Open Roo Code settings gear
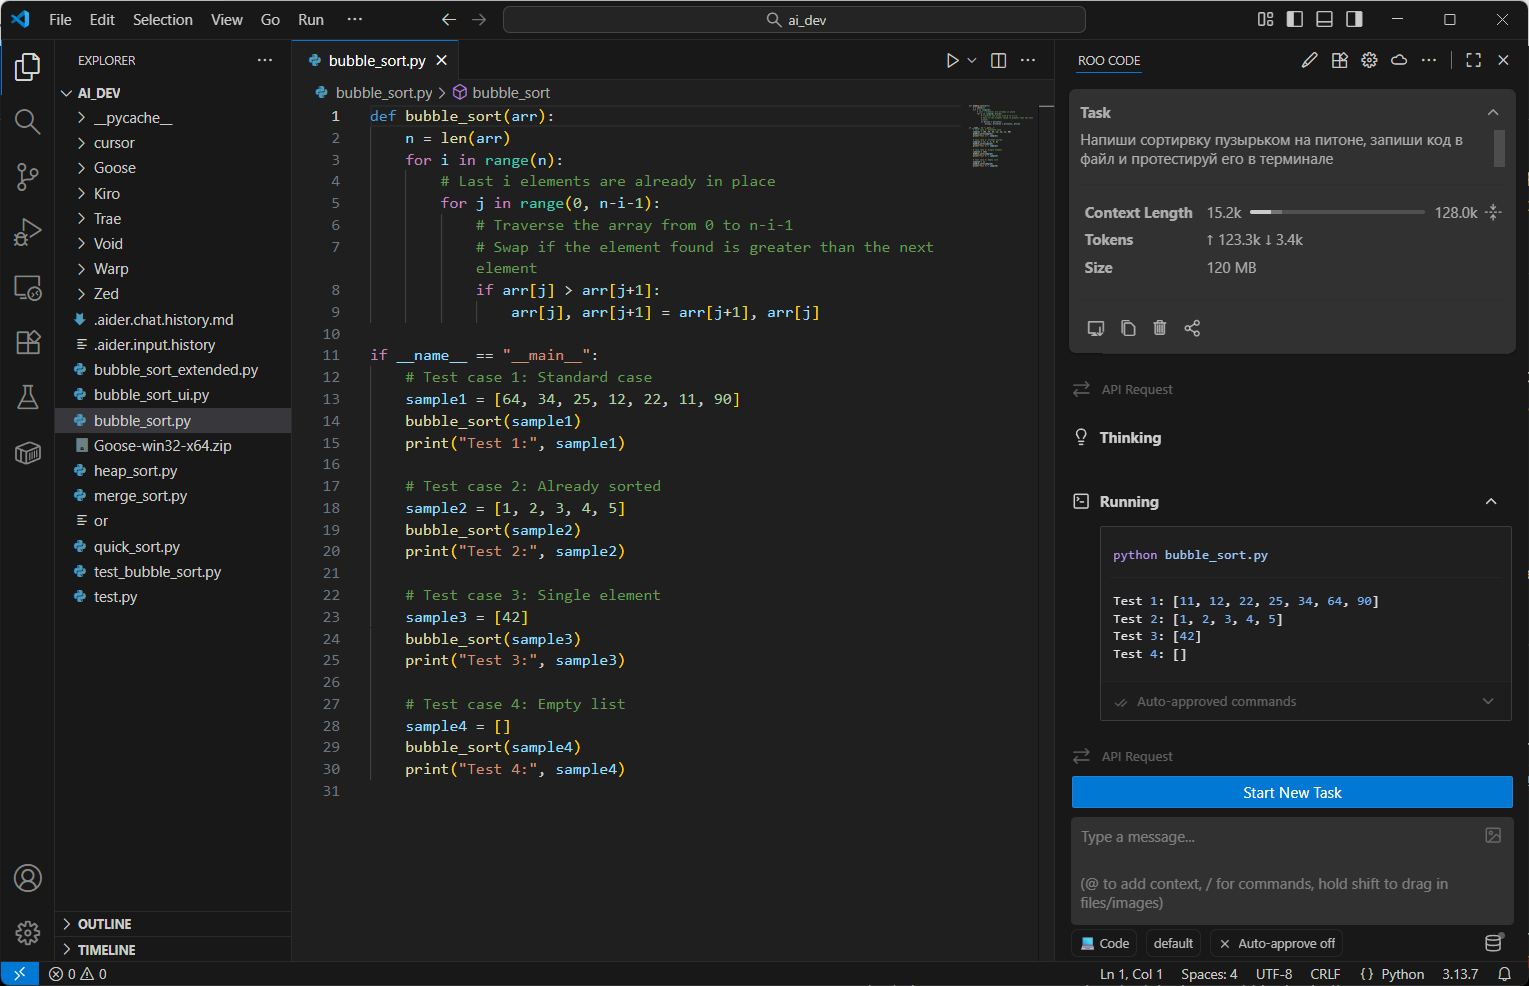Image resolution: width=1529 pixels, height=986 pixels. click(1369, 61)
